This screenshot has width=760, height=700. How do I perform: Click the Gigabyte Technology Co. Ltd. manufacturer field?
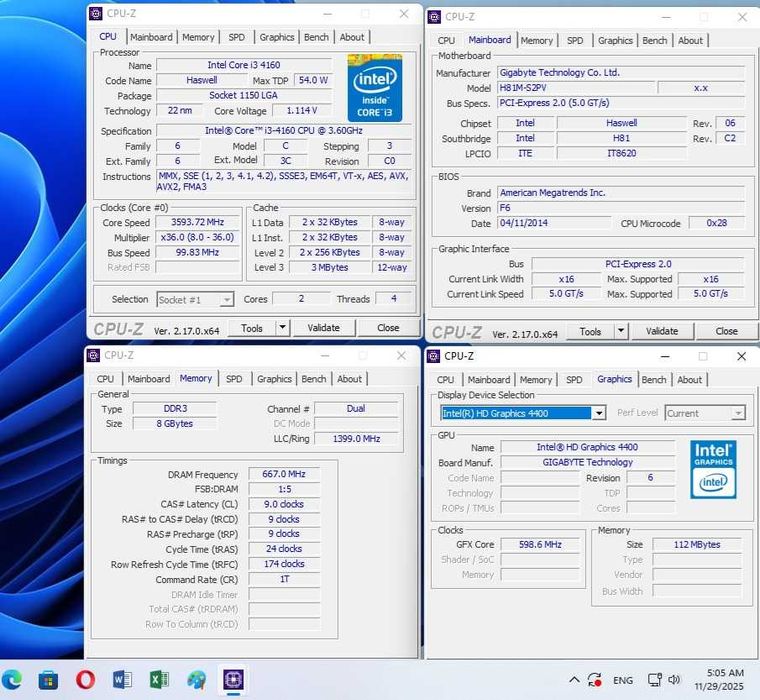pos(621,73)
